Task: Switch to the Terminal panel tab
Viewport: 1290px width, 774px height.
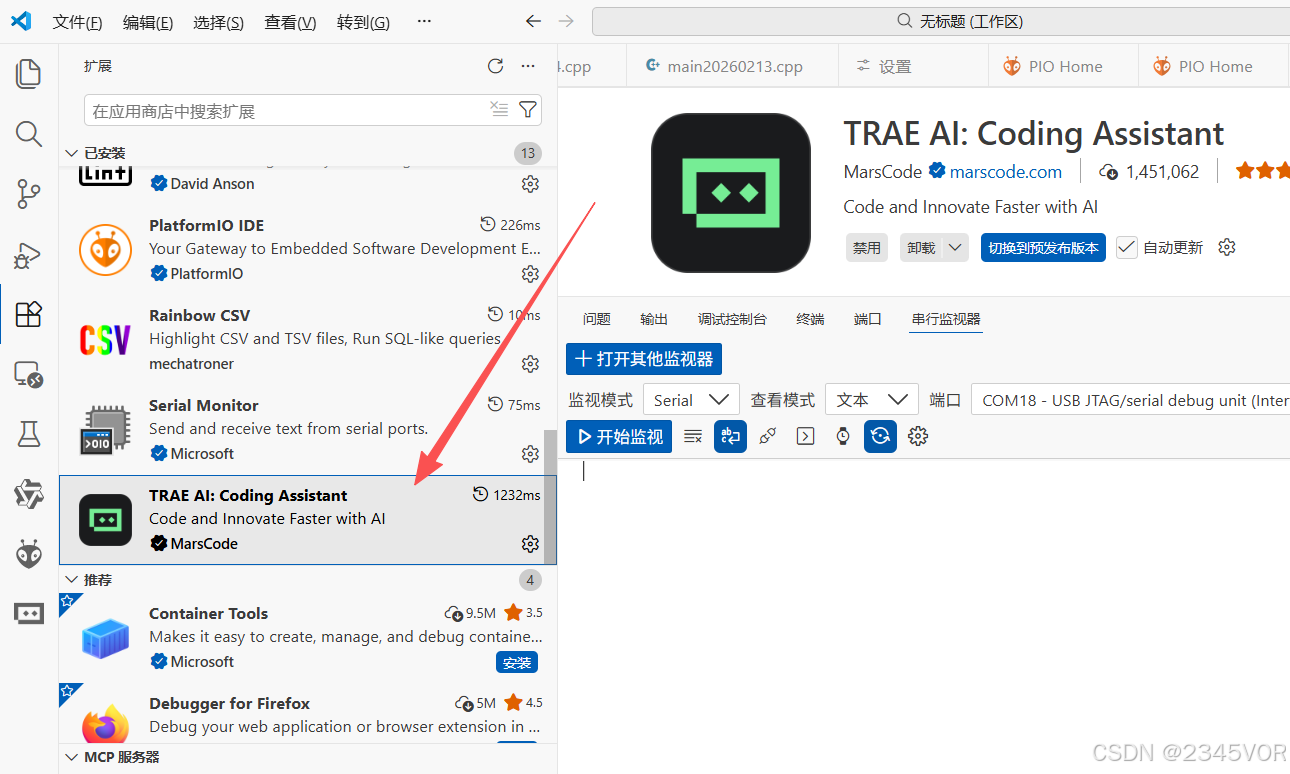Action: click(x=810, y=319)
